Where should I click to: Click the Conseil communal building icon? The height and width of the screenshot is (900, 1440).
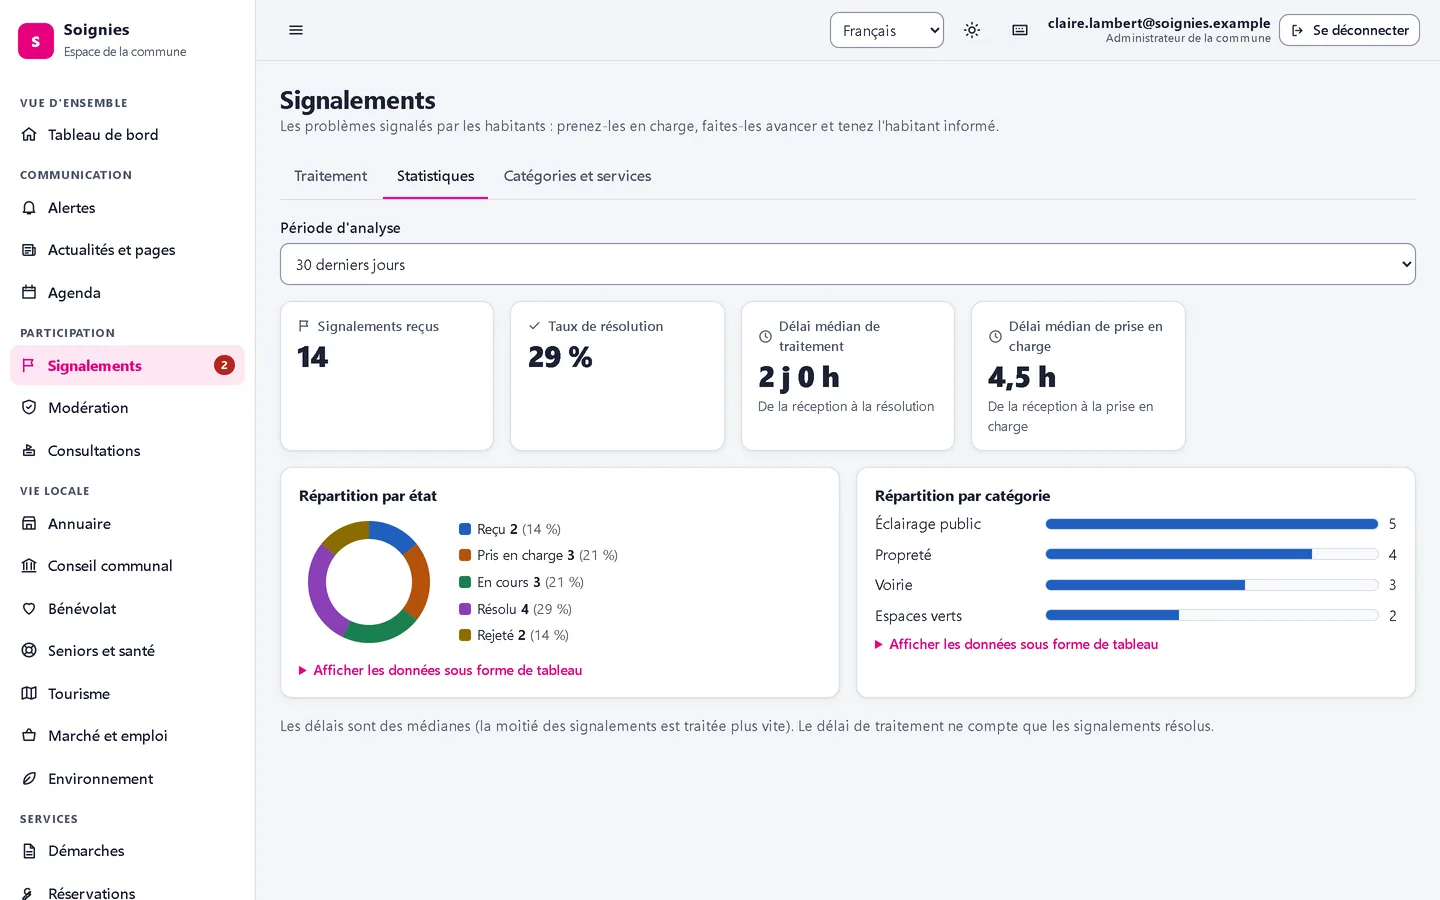pos(29,566)
